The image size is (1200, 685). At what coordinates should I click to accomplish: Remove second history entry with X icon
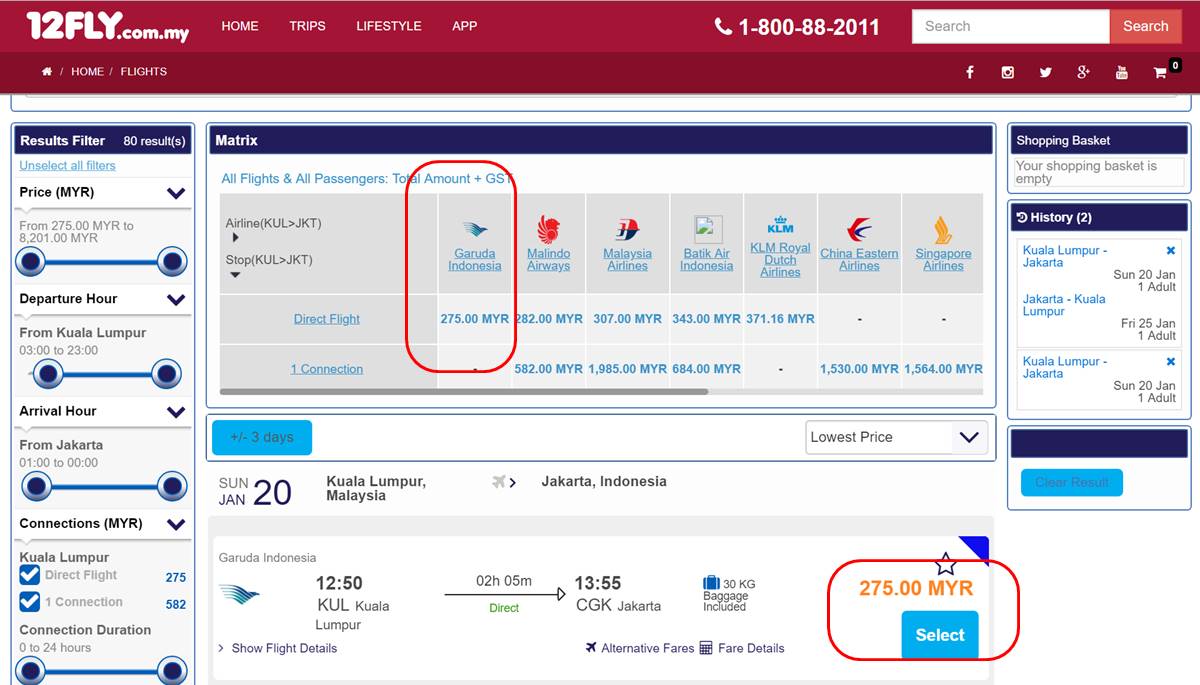coord(1171,361)
